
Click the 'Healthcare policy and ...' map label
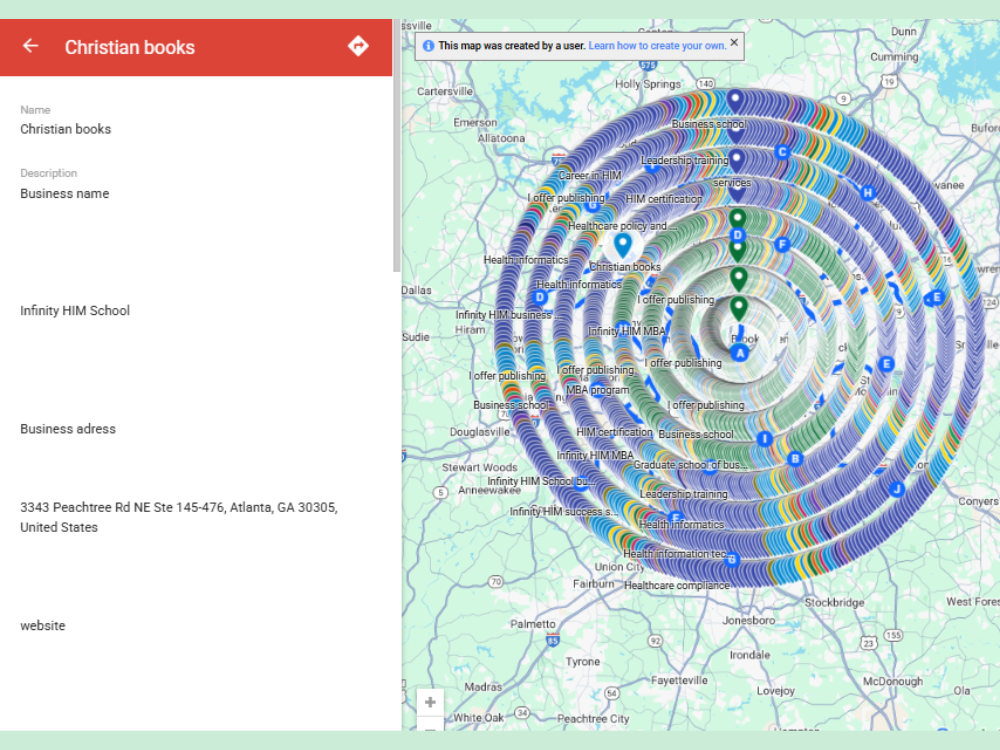point(622,226)
